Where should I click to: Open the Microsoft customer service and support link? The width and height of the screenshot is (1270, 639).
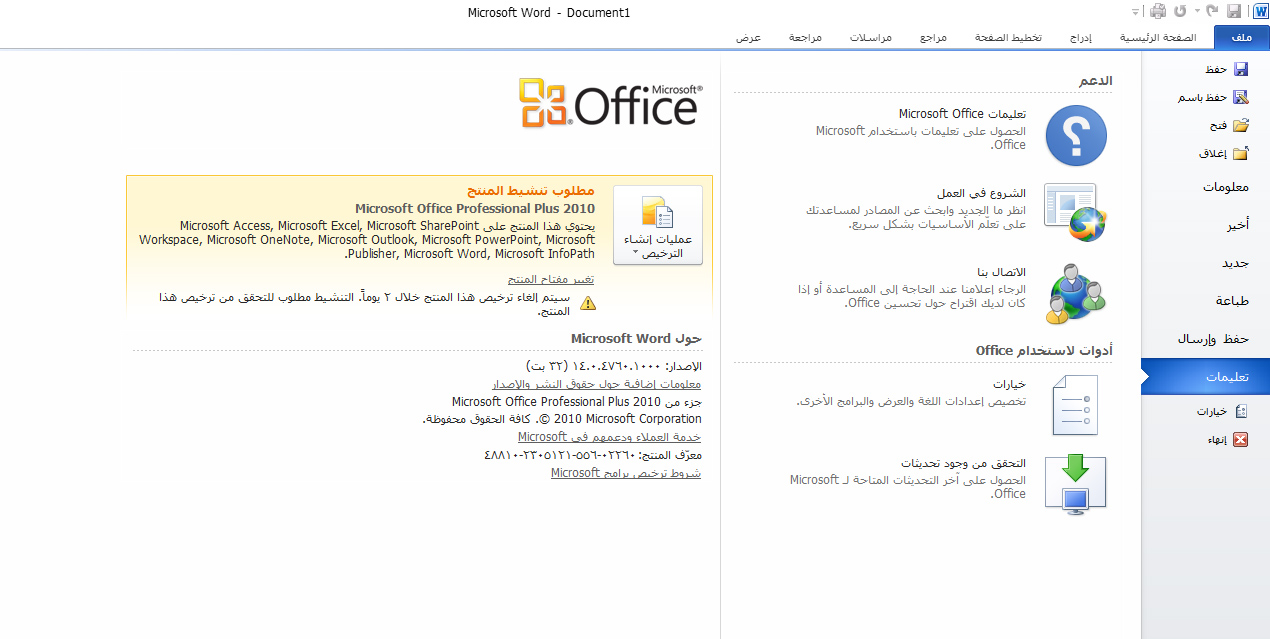pos(610,437)
